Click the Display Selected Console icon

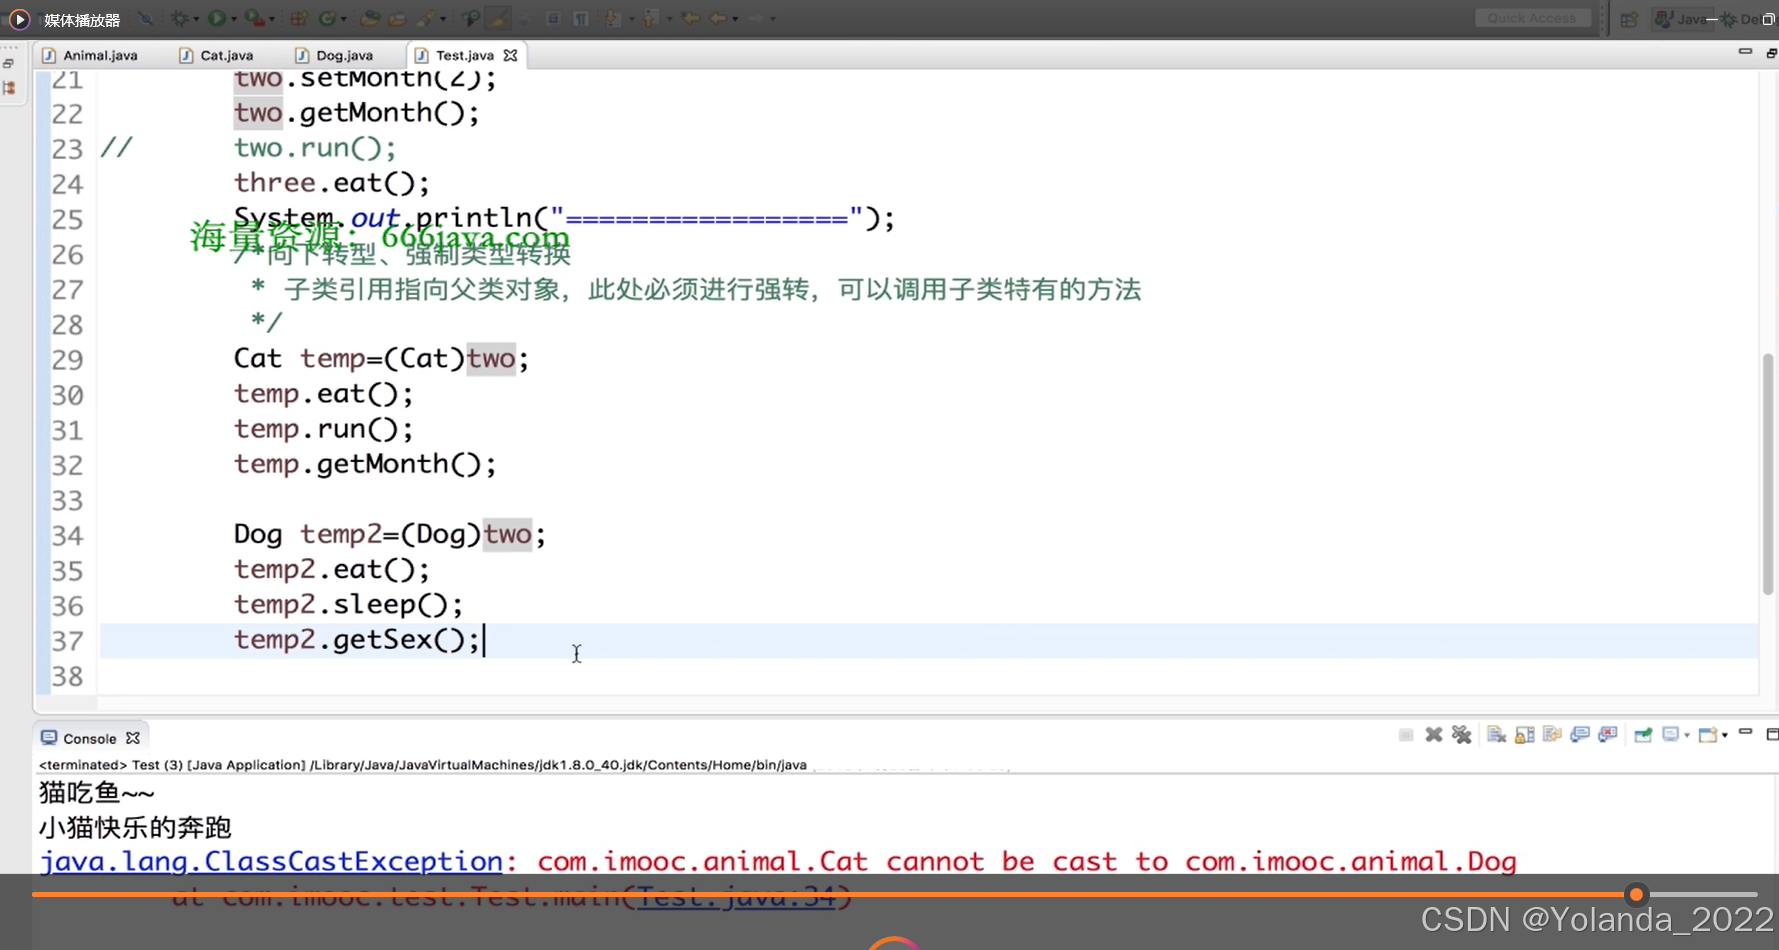(1671, 735)
